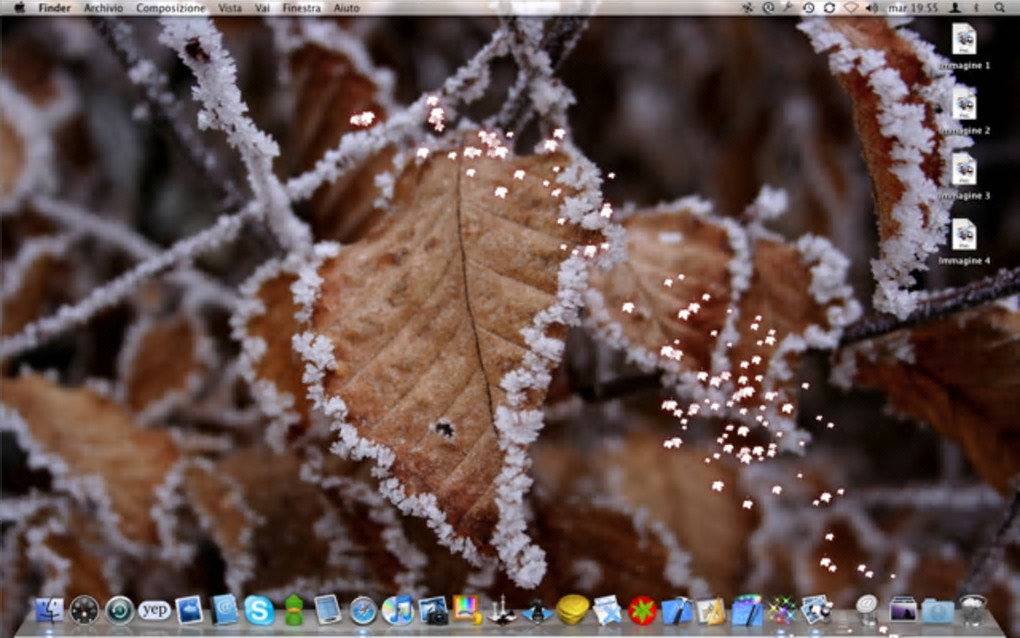The width and height of the screenshot is (1020, 638).
Task: Launch Preview app from the dock
Action: (816, 611)
